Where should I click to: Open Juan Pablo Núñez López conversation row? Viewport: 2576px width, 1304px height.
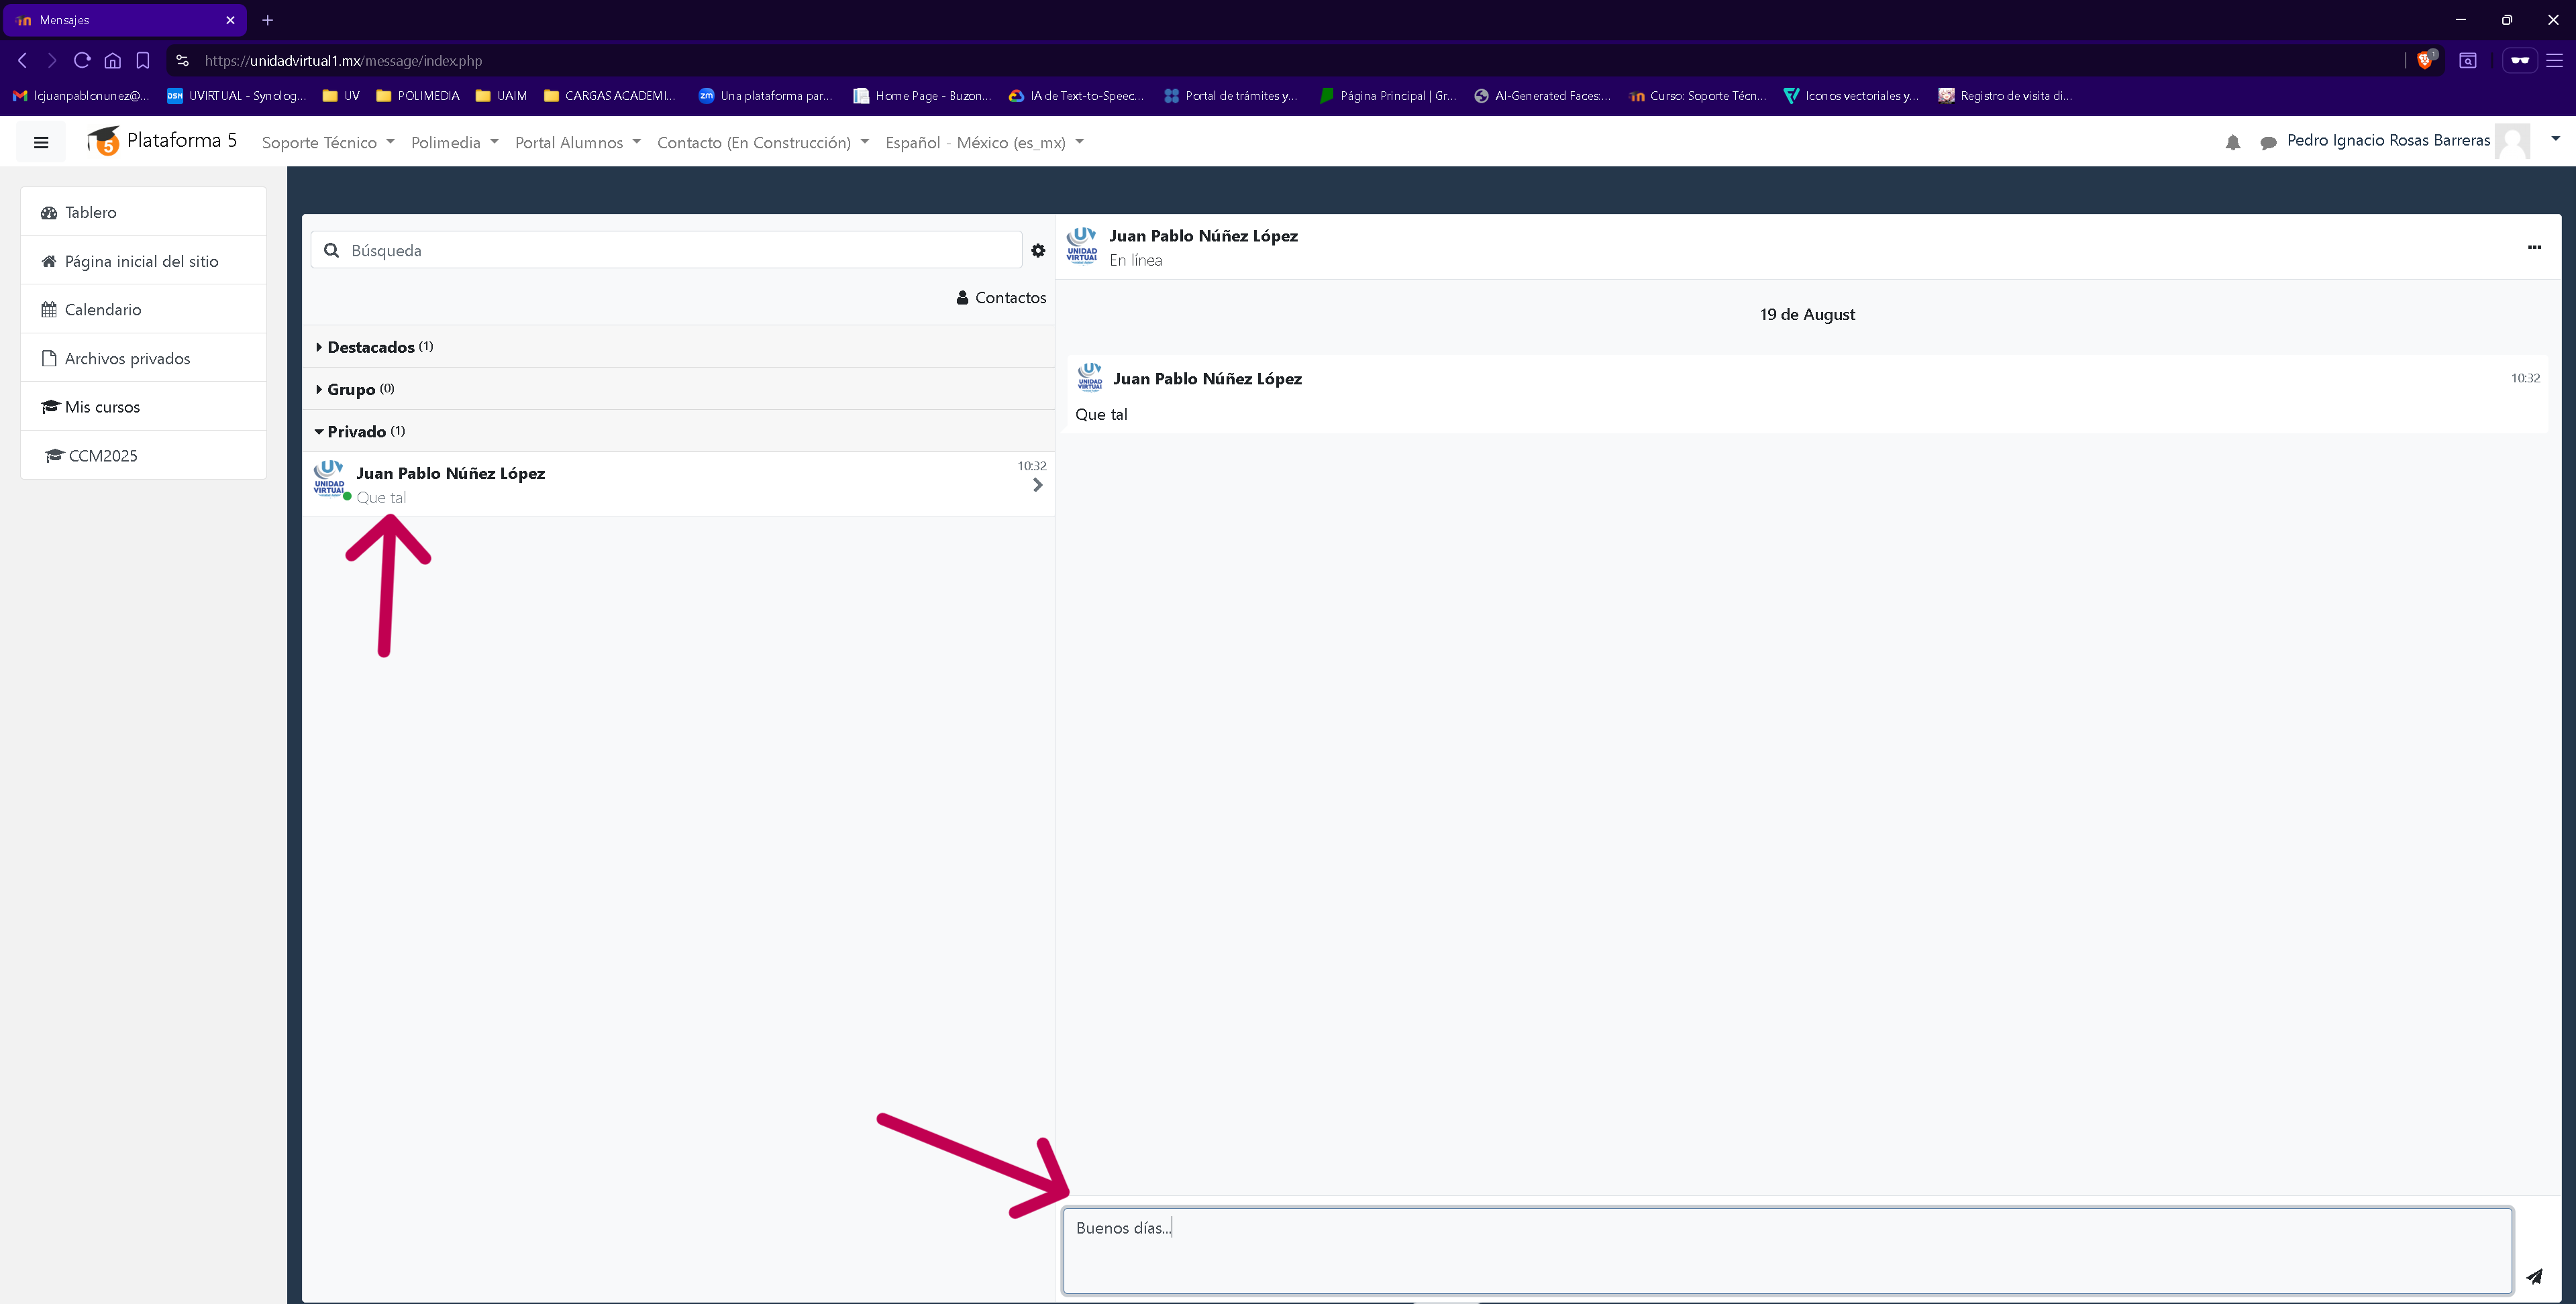pos(679,484)
